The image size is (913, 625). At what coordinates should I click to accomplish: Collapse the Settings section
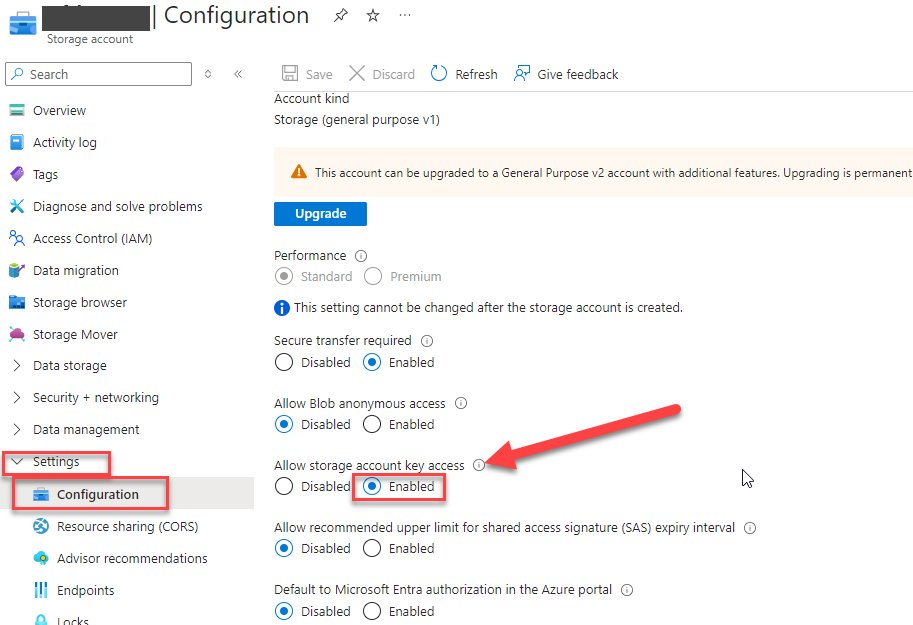click(x=17, y=461)
